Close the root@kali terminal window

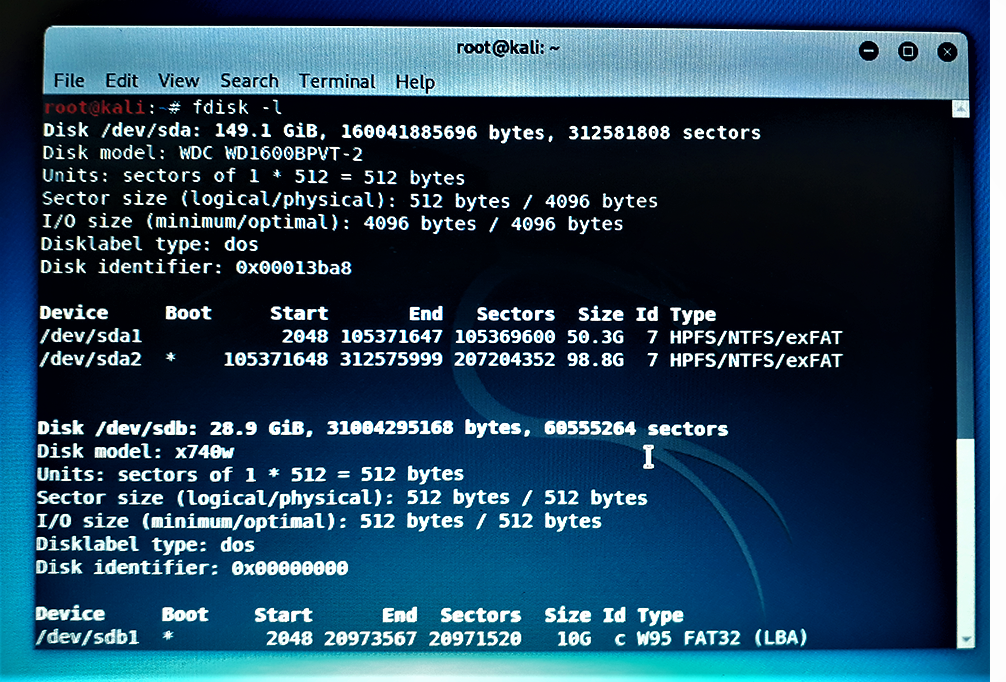(947, 52)
